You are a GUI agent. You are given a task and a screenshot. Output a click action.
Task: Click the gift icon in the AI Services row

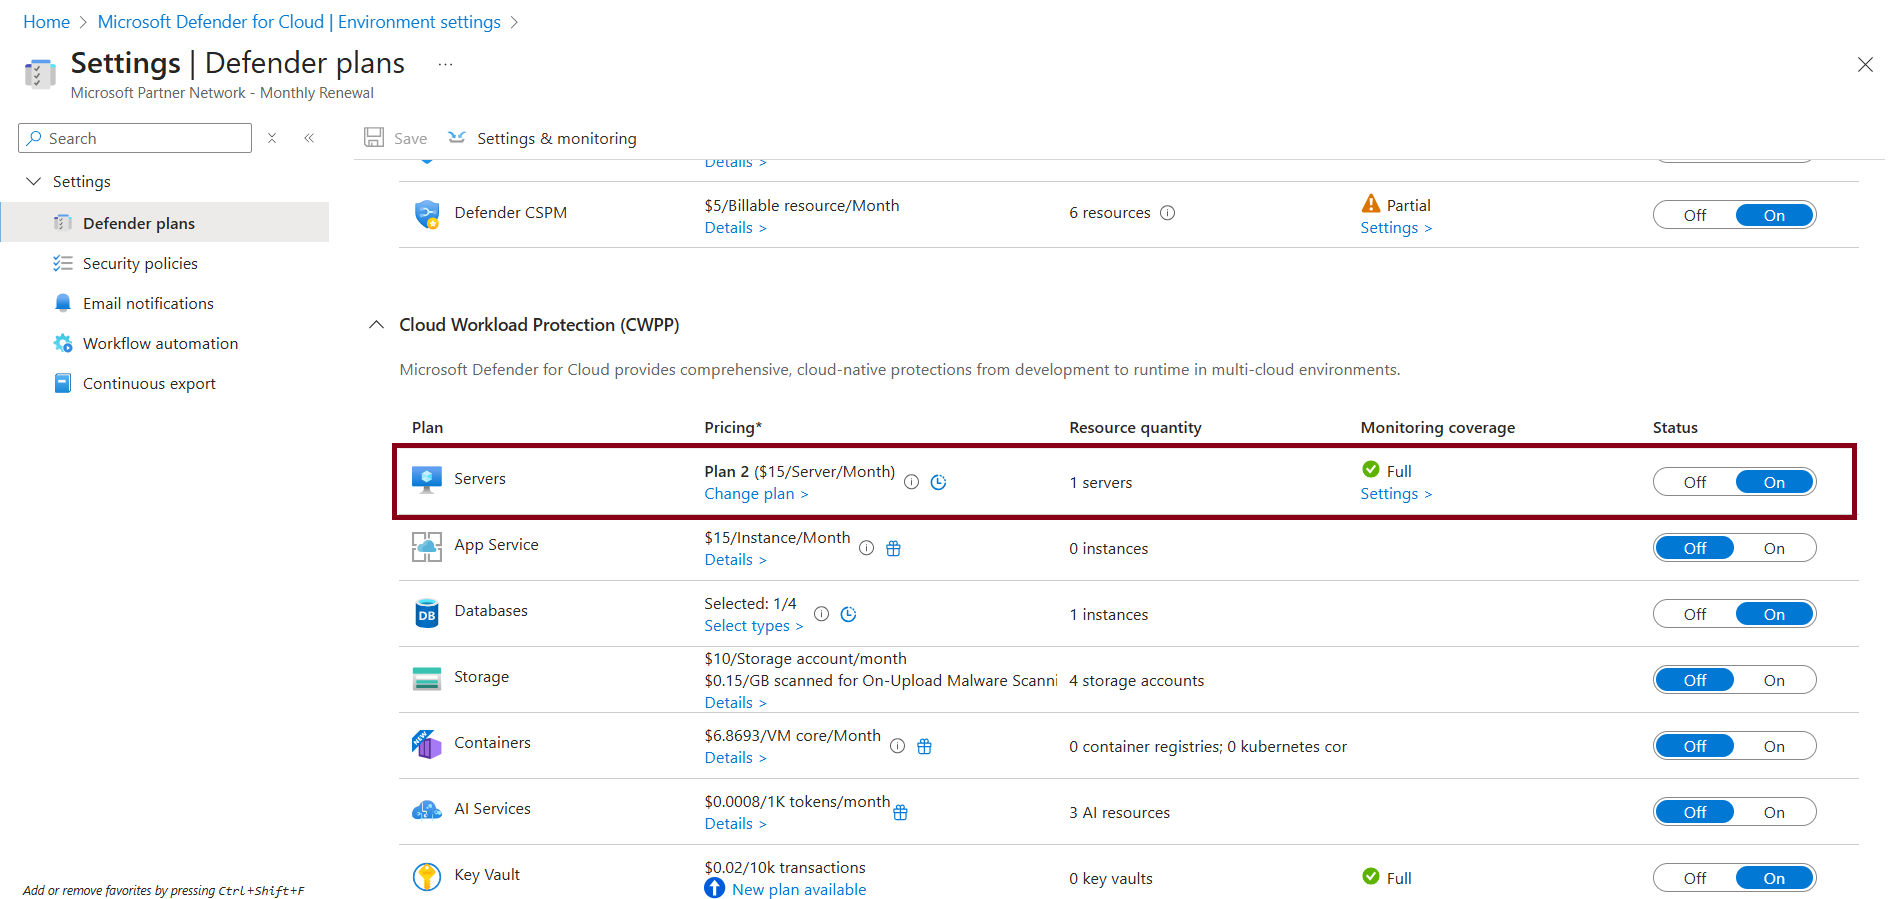[901, 812]
